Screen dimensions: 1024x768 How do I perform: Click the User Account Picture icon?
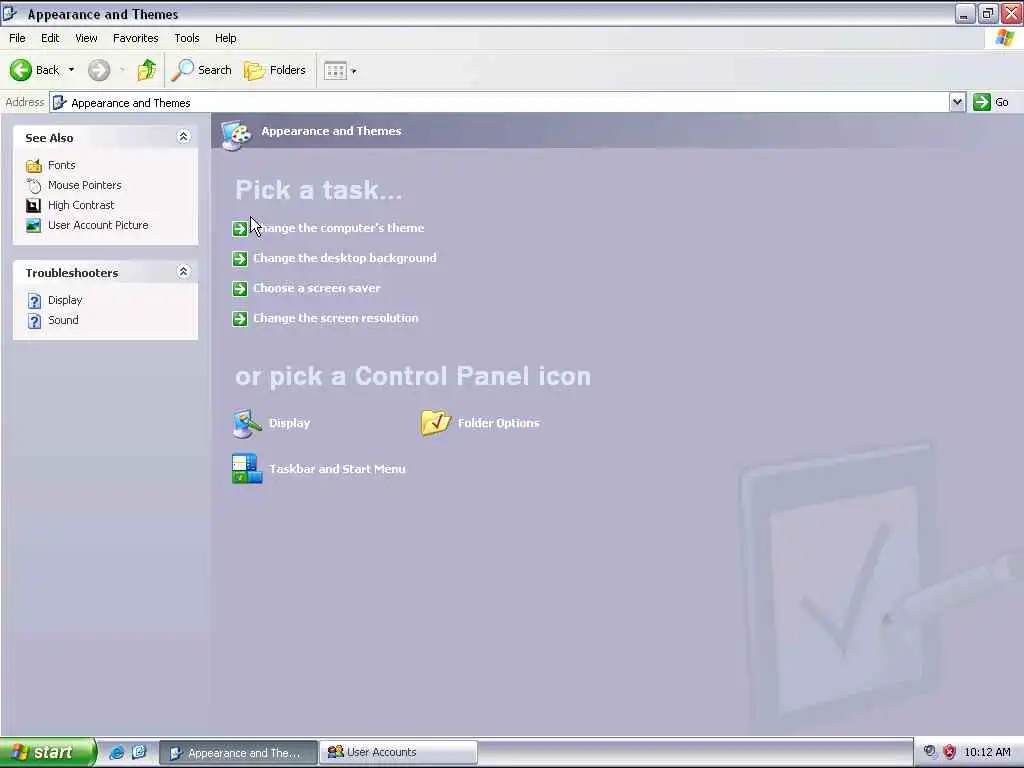point(33,225)
